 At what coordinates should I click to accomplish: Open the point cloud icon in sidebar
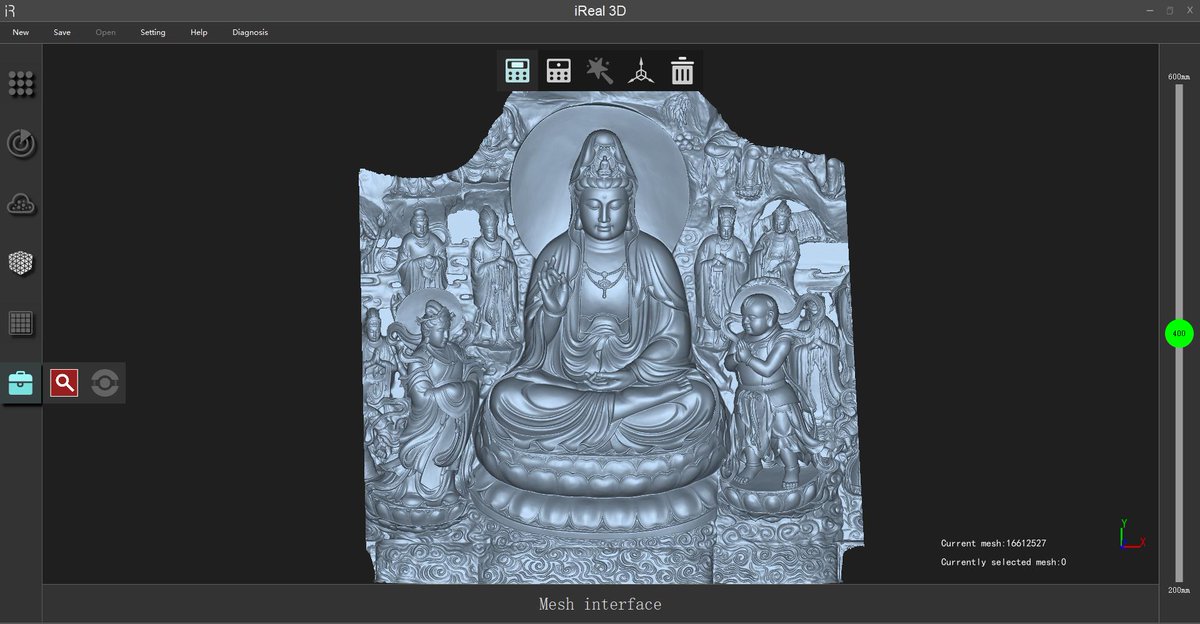(x=21, y=204)
